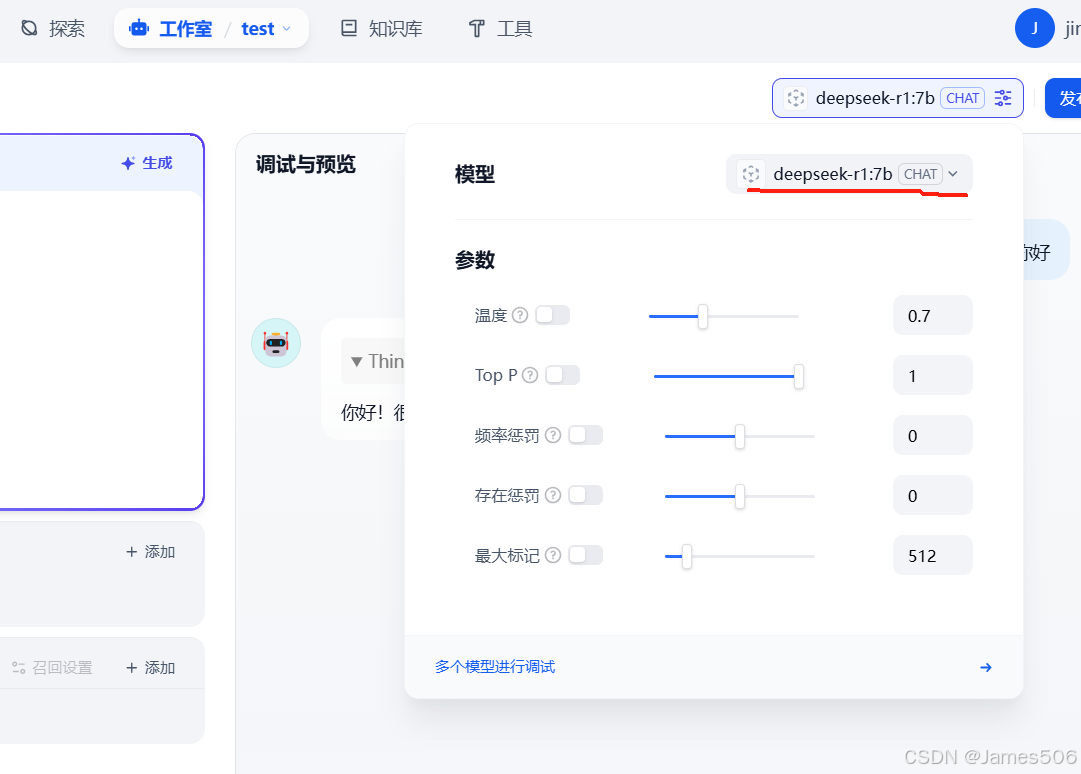The width and height of the screenshot is (1081, 774).
Task: Click the user avatar J
Action: (x=1034, y=28)
